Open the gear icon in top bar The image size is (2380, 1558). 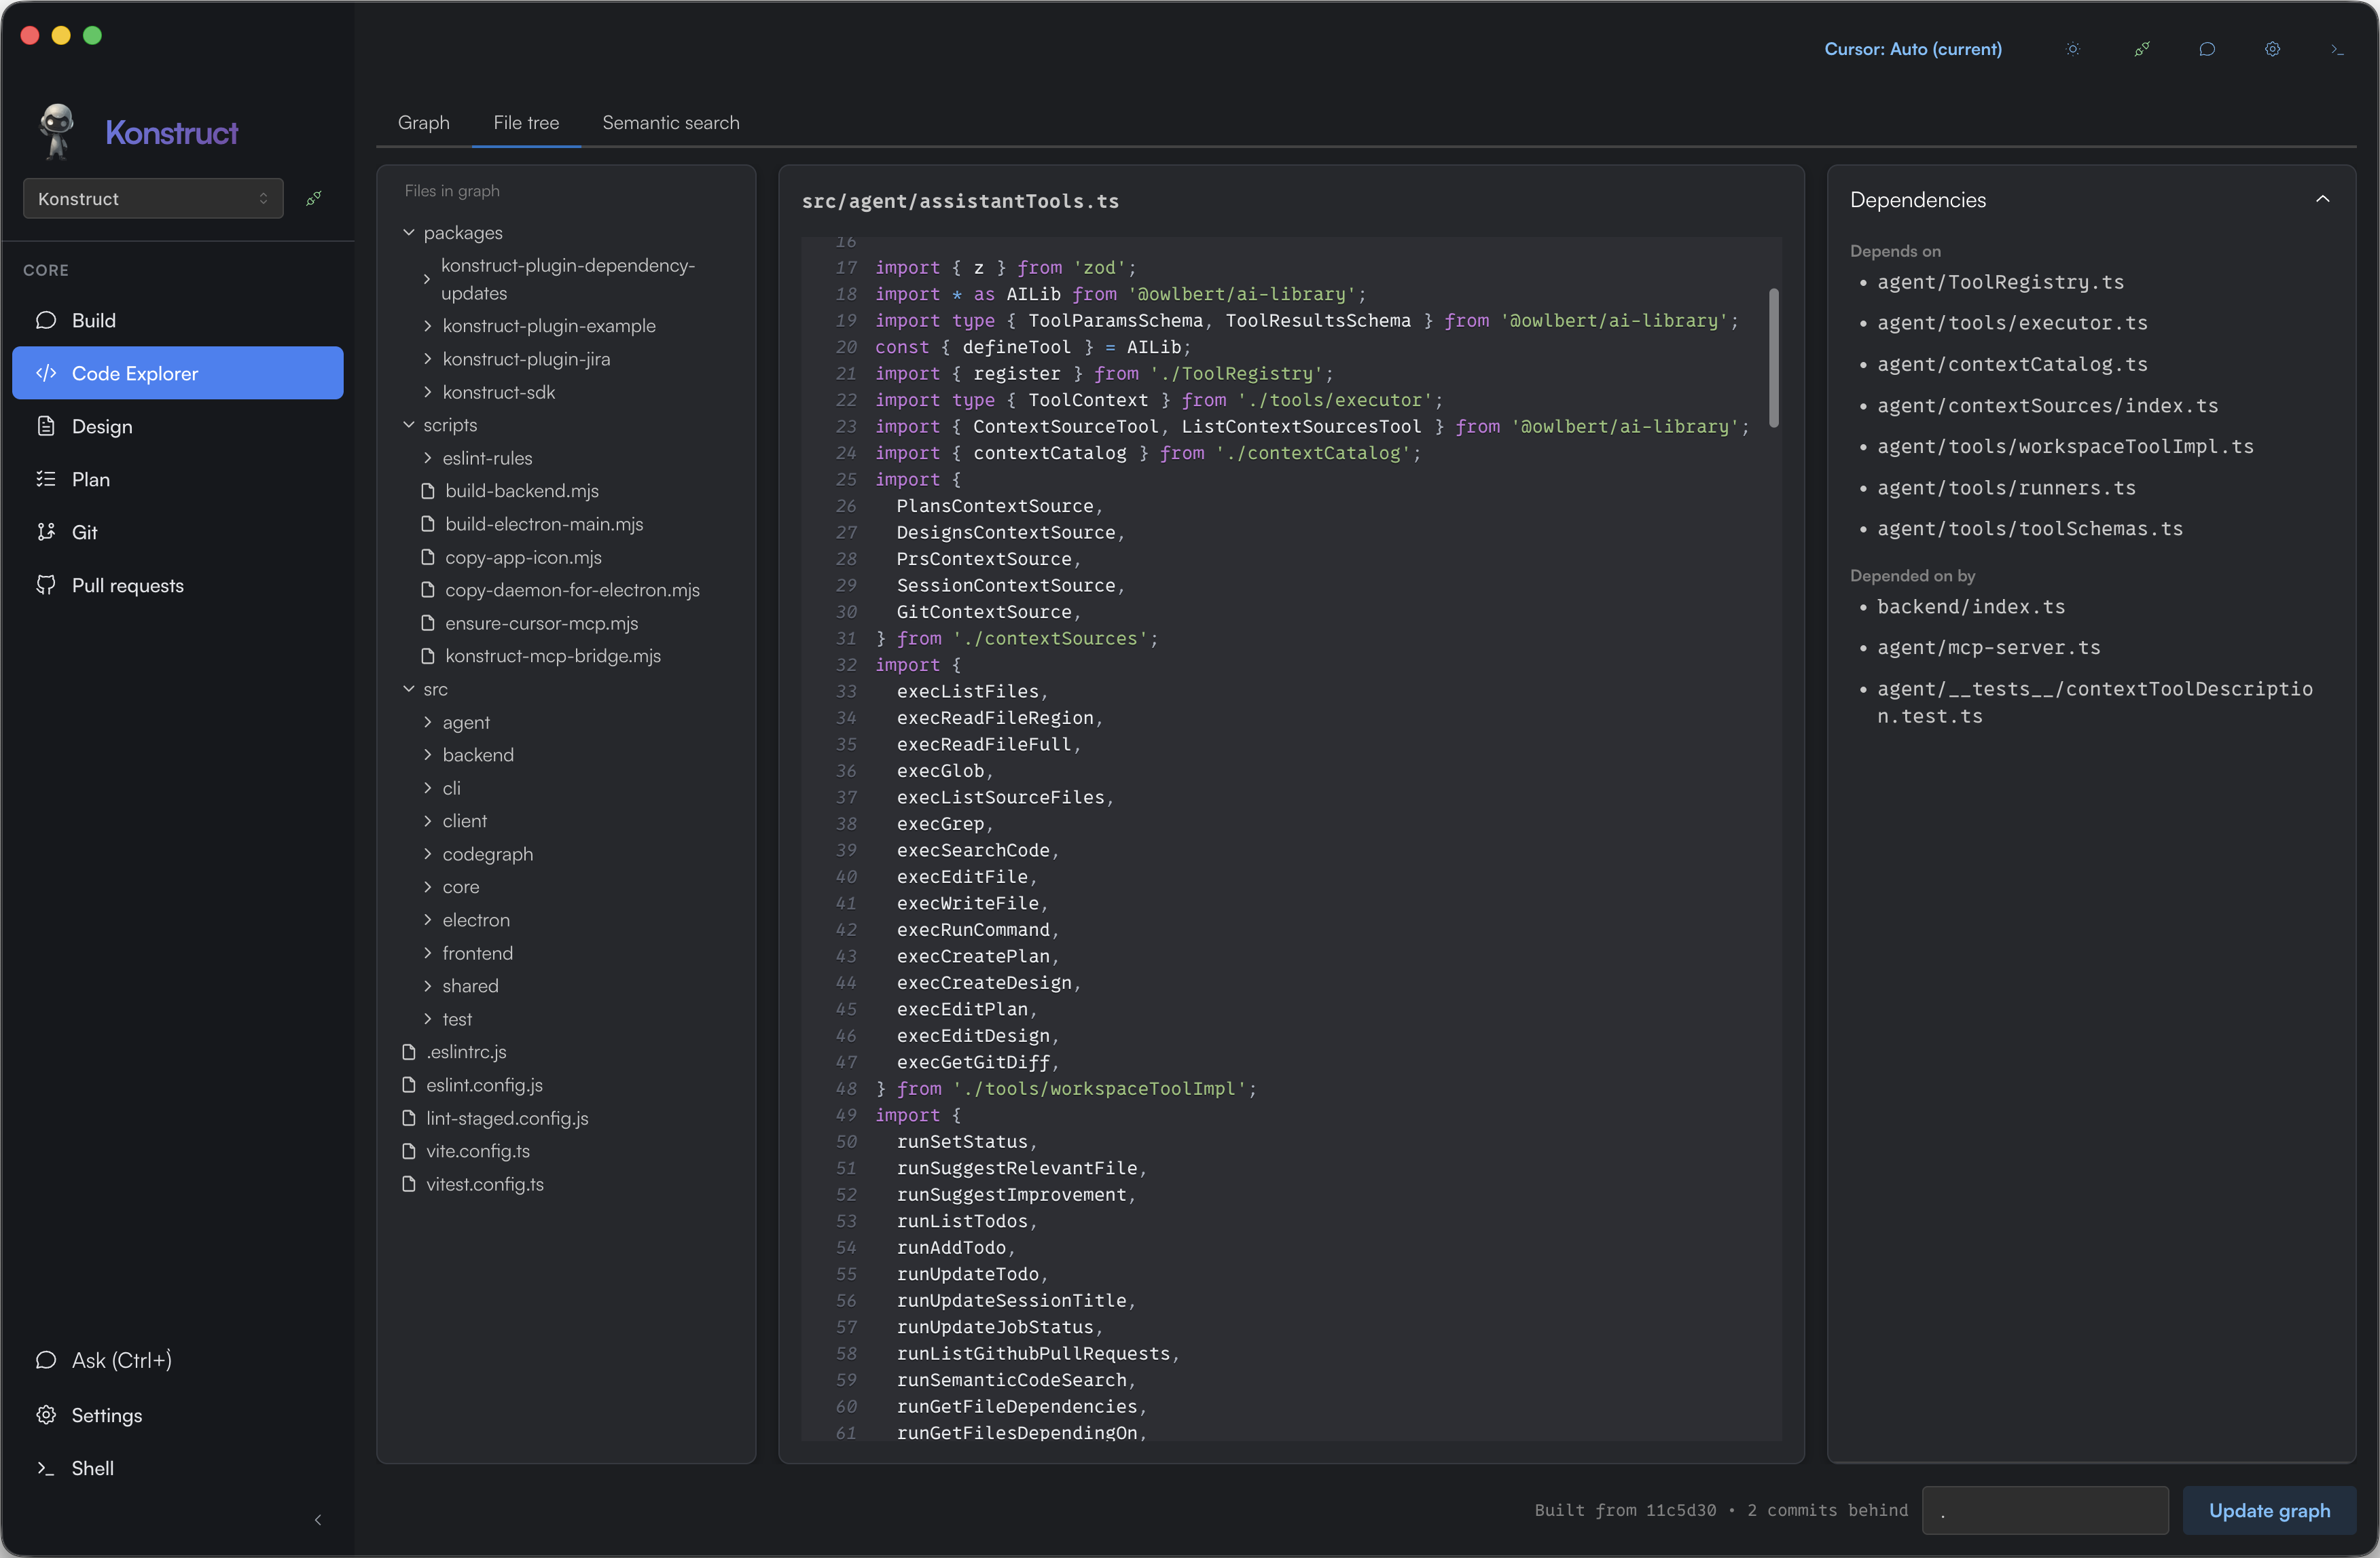coord(2272,49)
